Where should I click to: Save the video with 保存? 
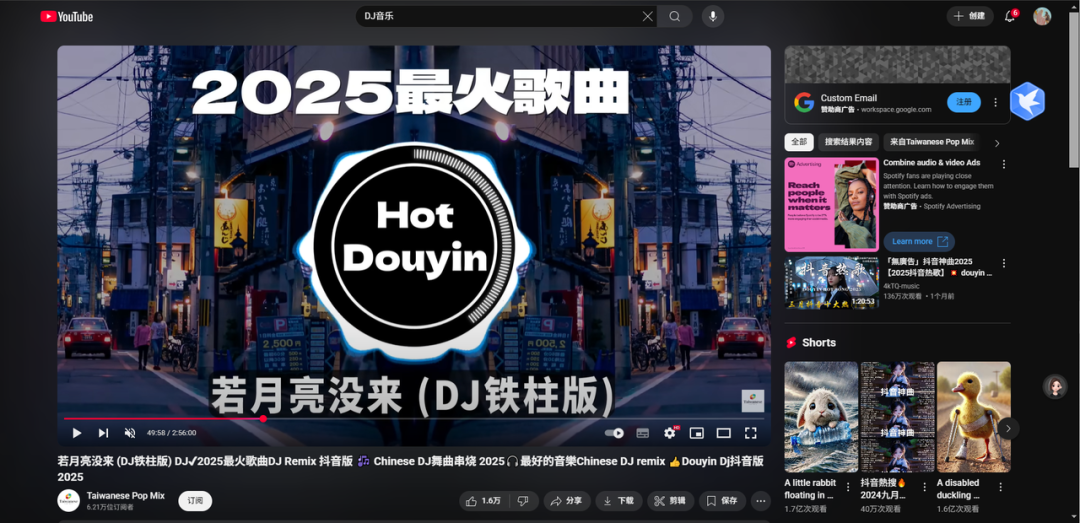723,501
